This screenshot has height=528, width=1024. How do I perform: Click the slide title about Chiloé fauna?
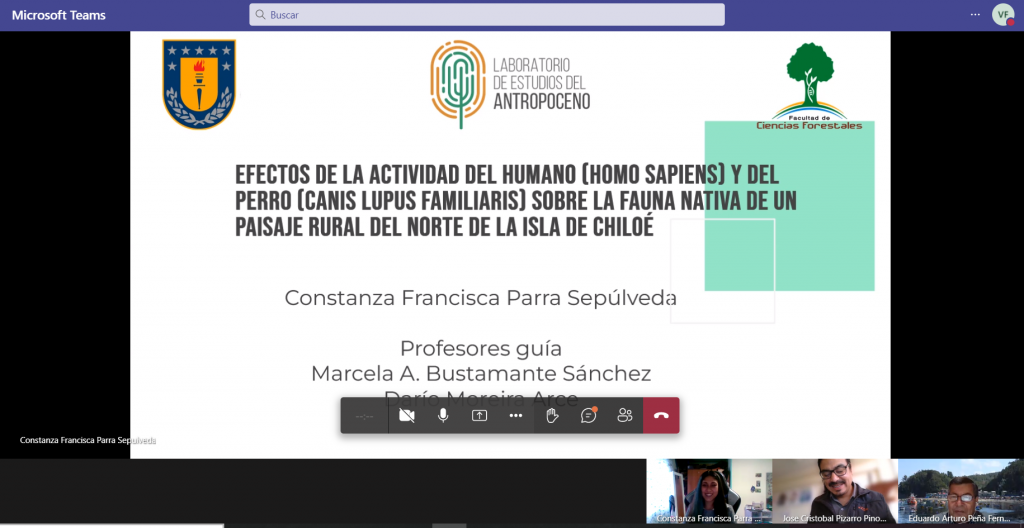(516, 201)
